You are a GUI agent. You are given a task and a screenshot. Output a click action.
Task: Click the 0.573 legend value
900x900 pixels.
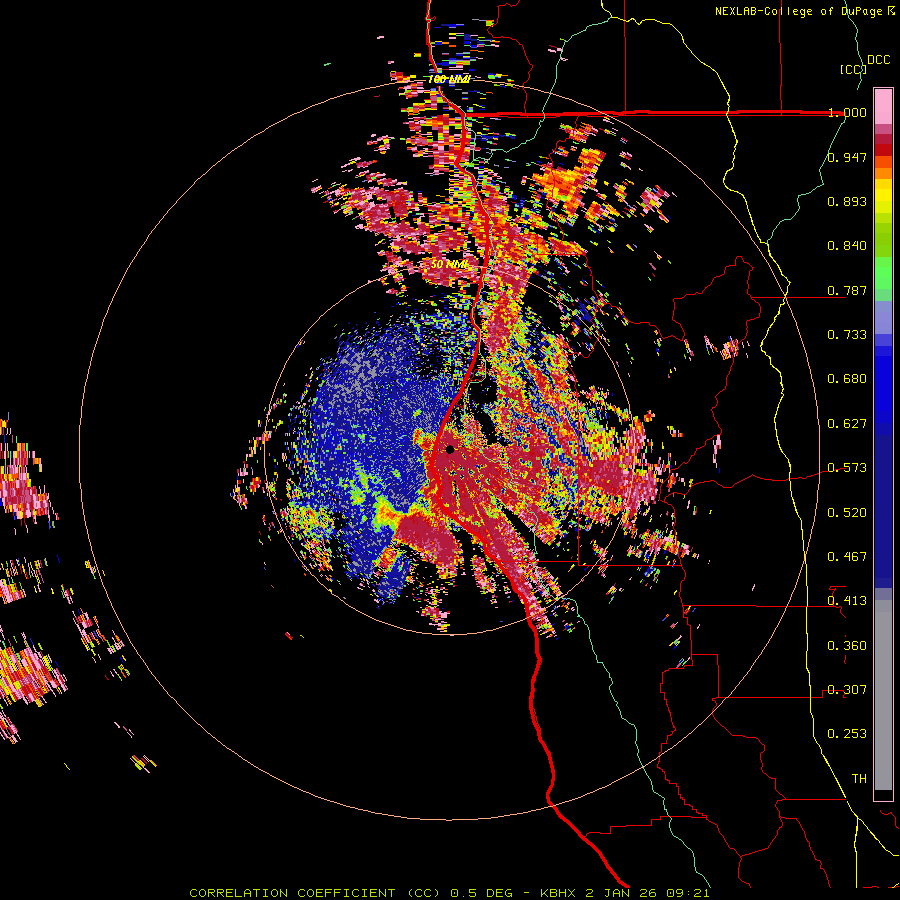click(847, 468)
